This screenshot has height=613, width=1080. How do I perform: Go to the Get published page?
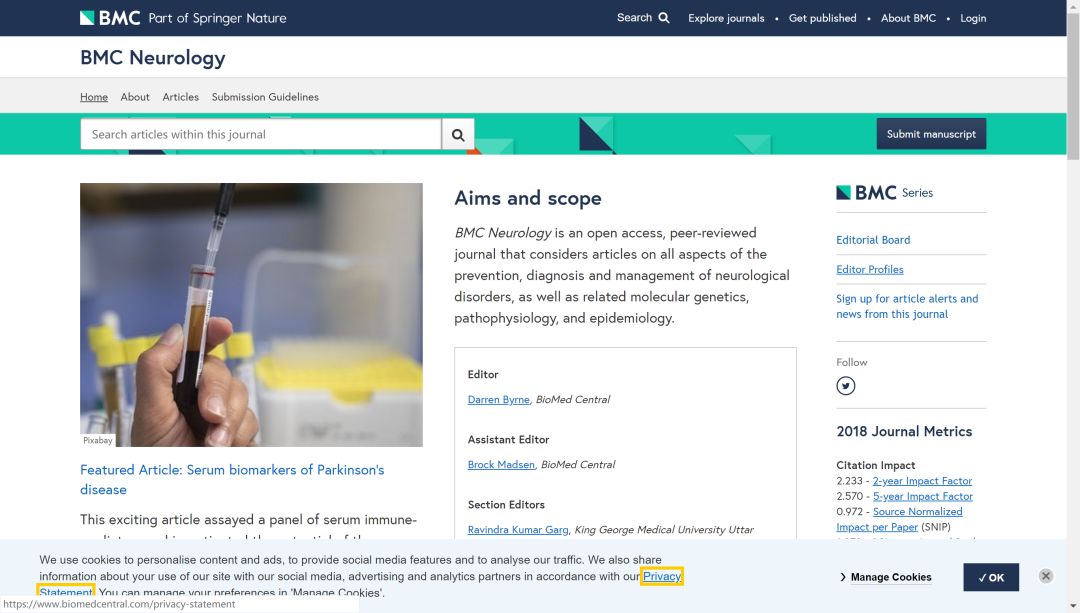[x=822, y=18]
